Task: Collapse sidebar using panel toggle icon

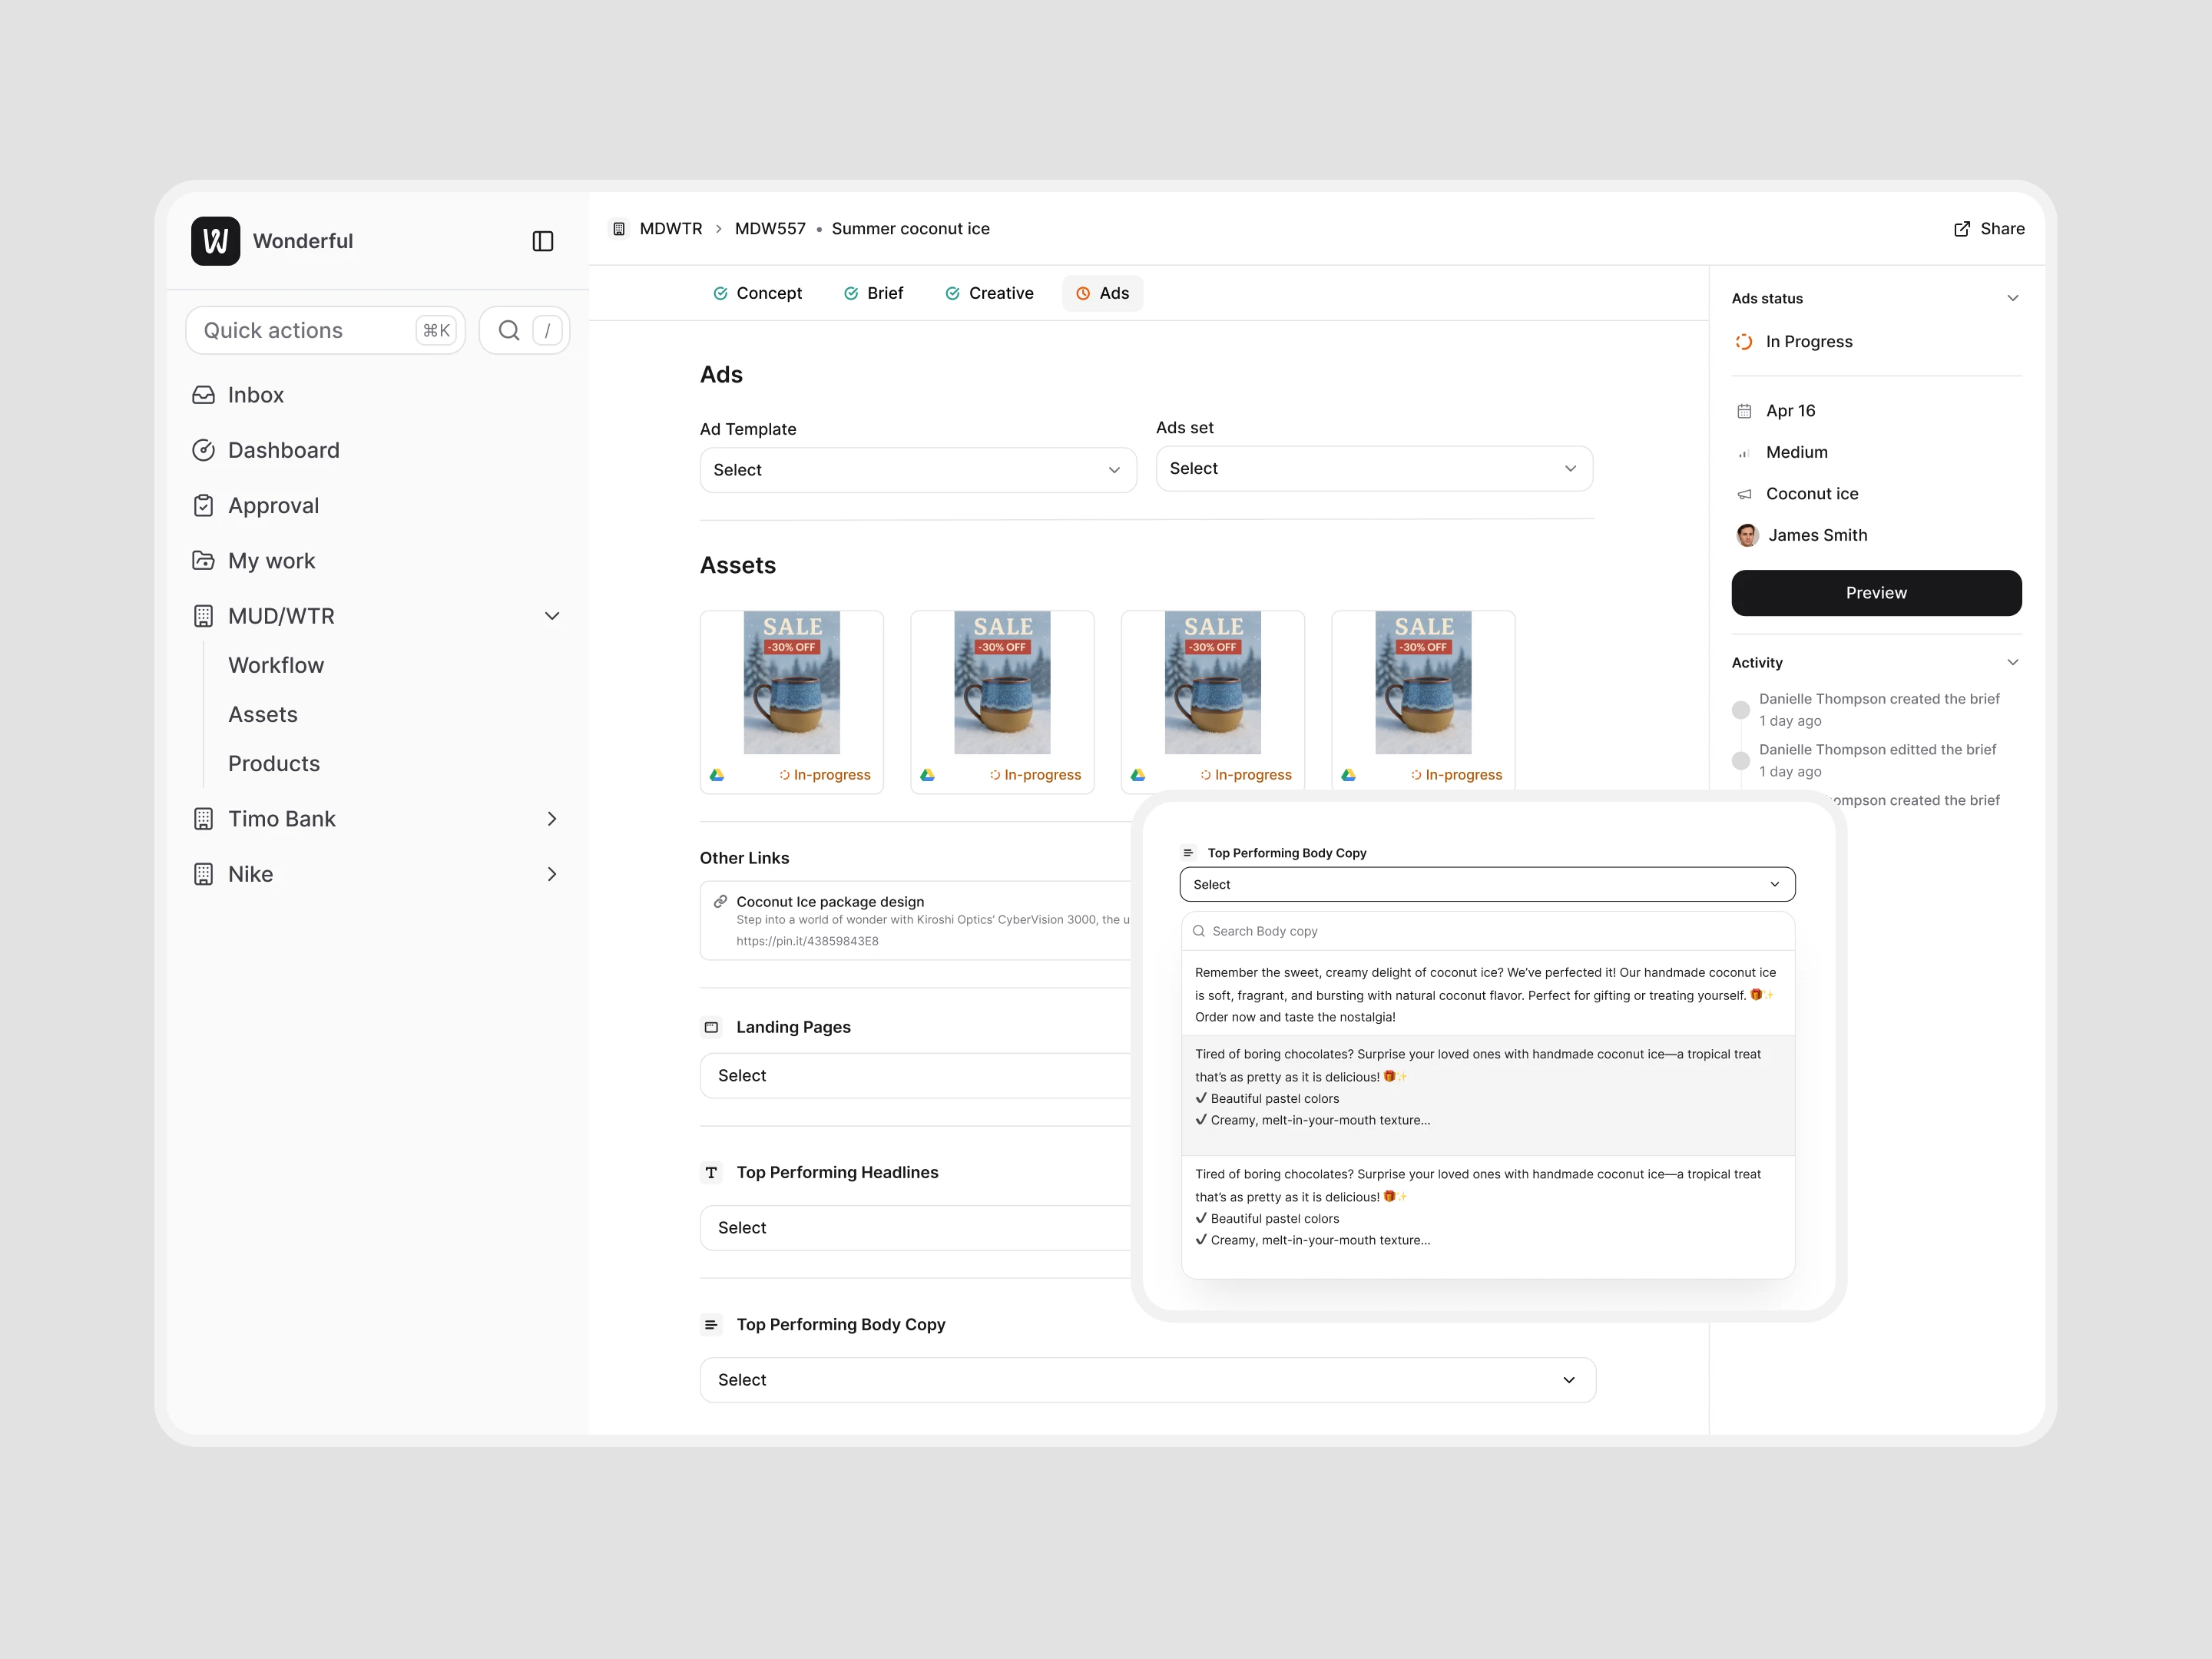Action: point(542,241)
